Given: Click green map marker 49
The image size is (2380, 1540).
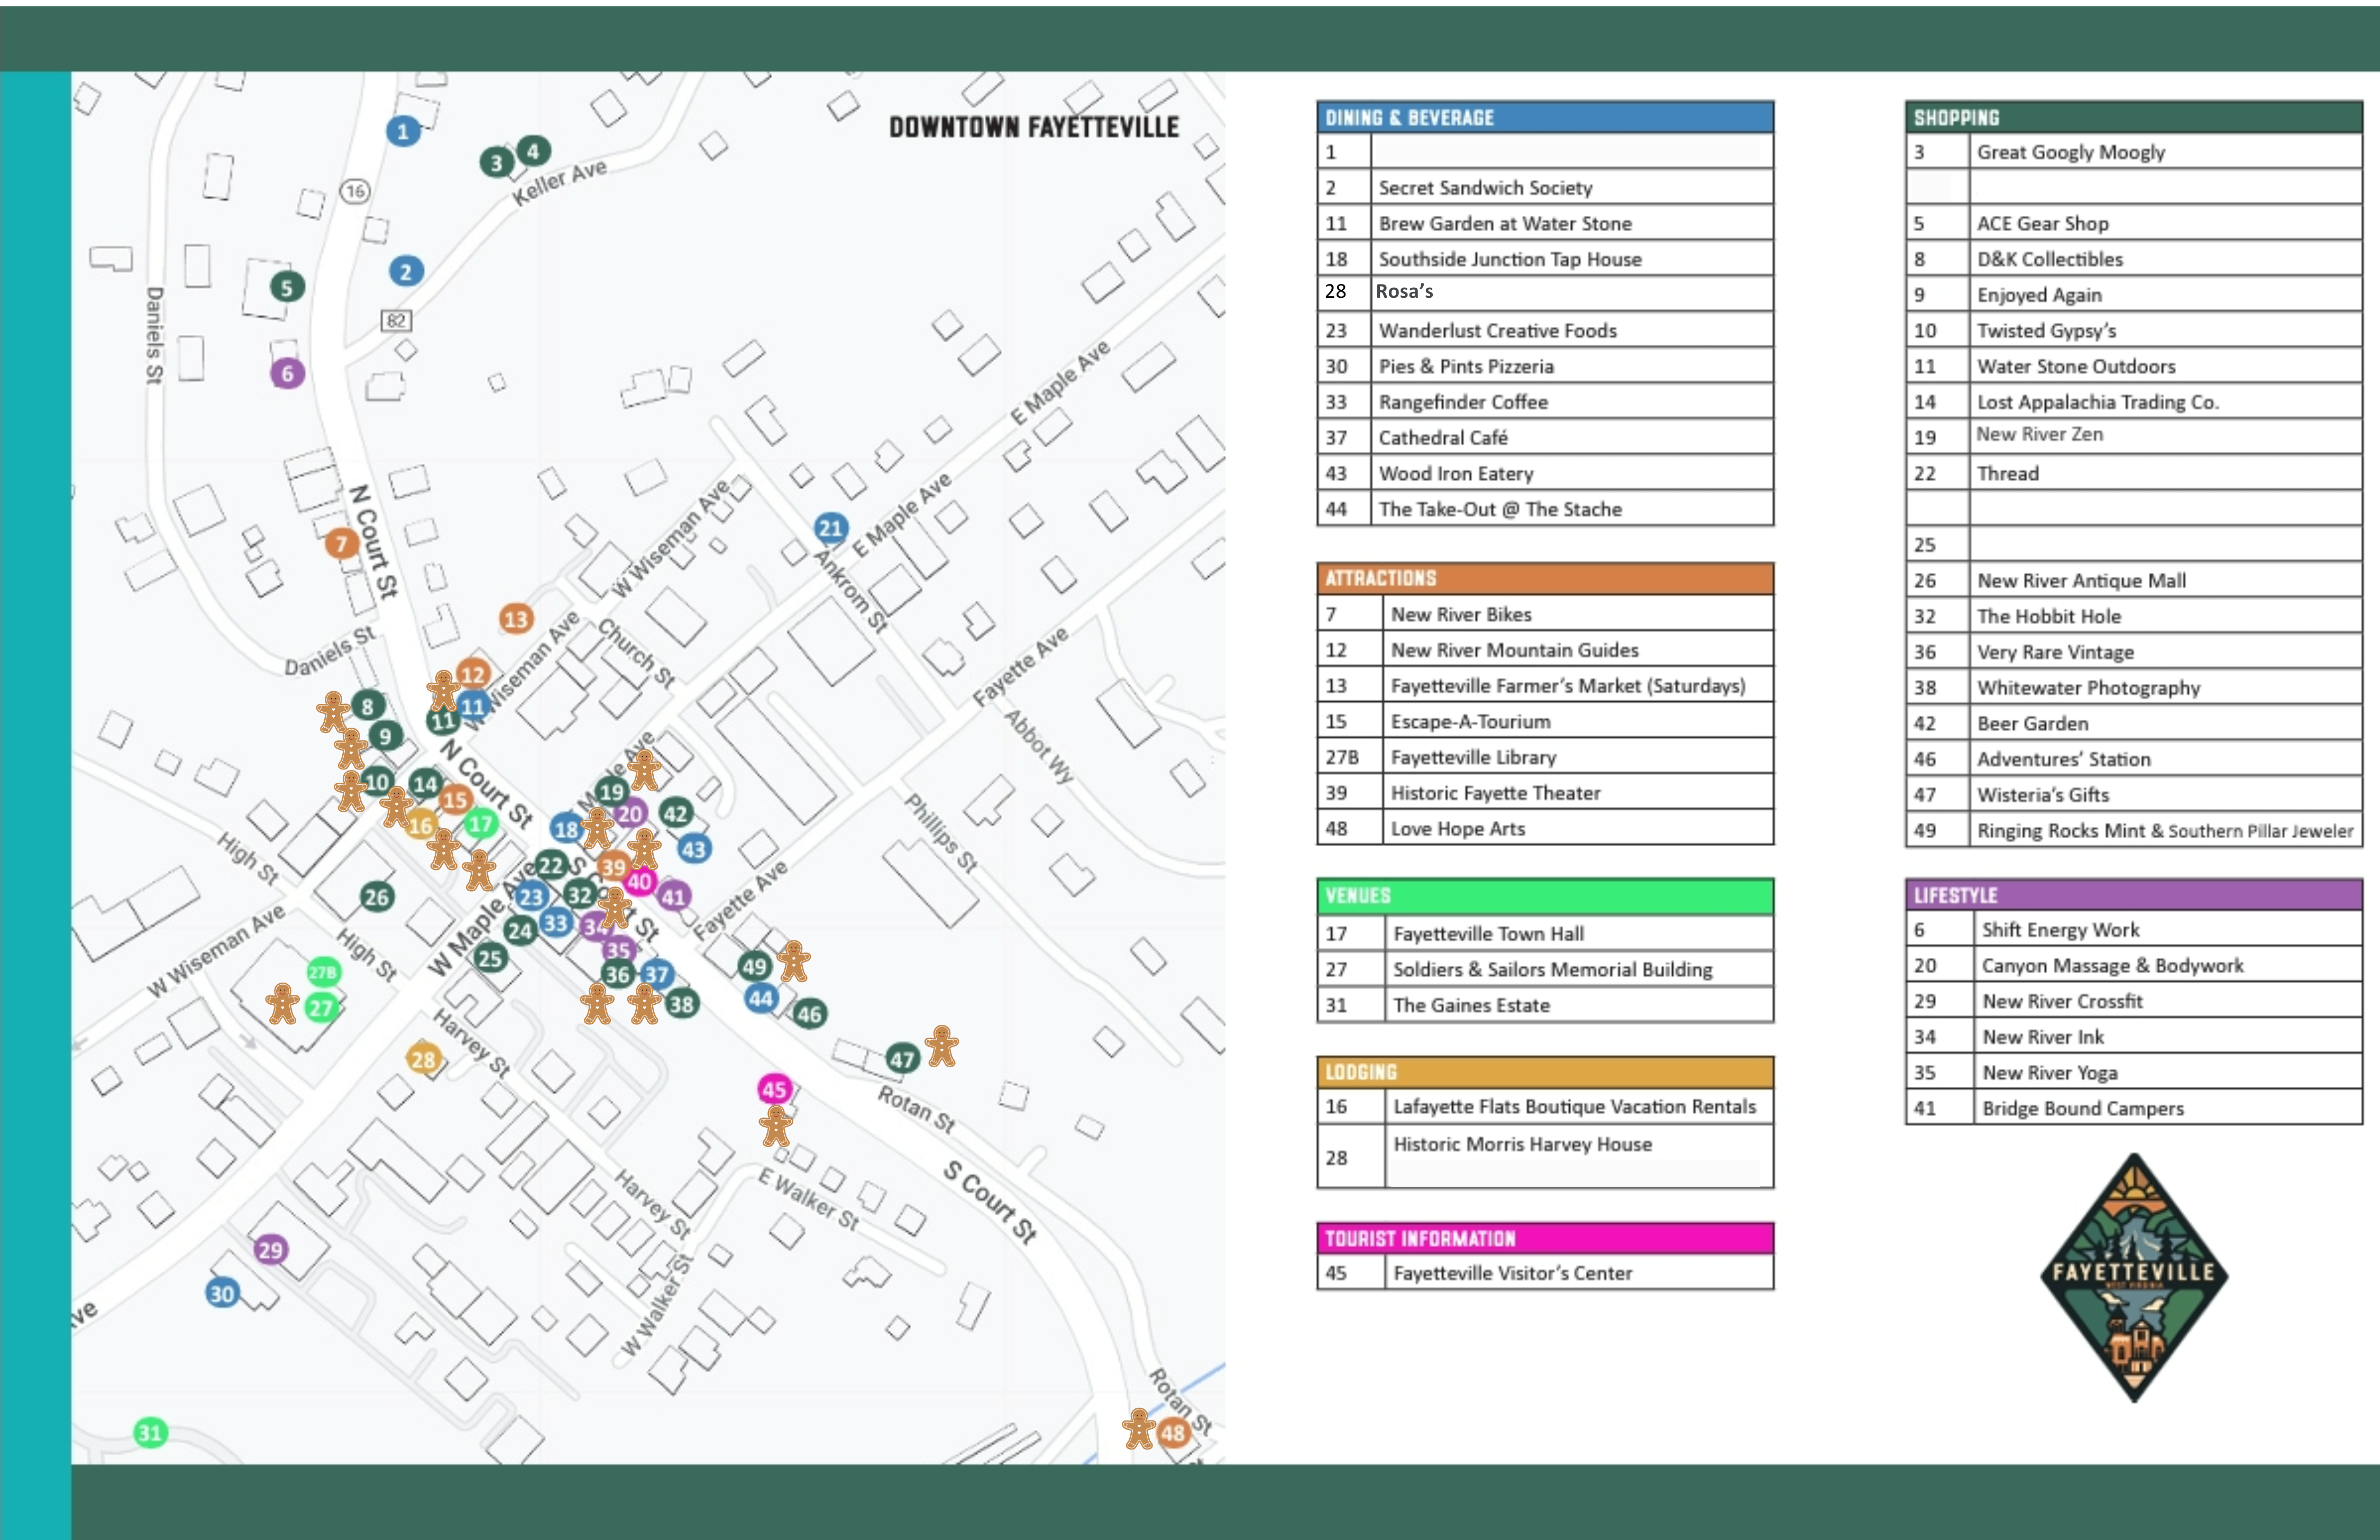Looking at the screenshot, I should coord(754,966).
